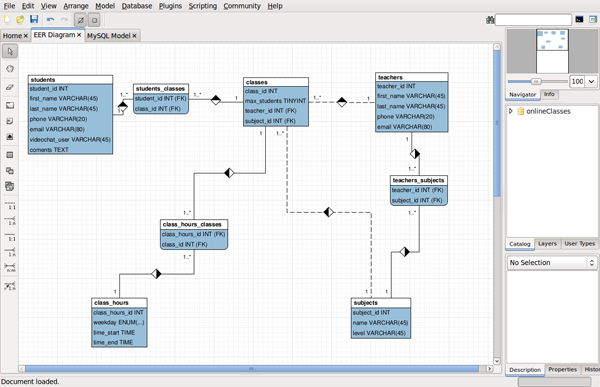Switch to the Layers tab

(x=547, y=244)
